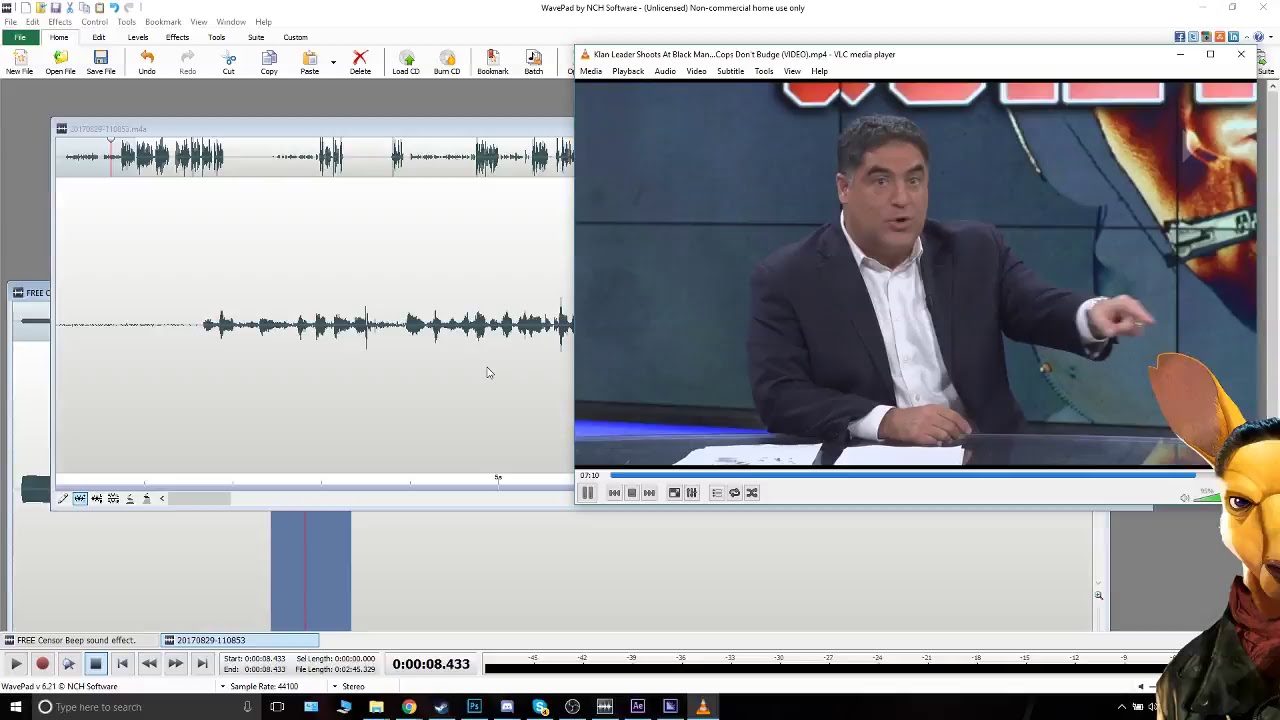1280x720 pixels.
Task: Open Photoshop from the taskbar
Action: tap(474, 707)
